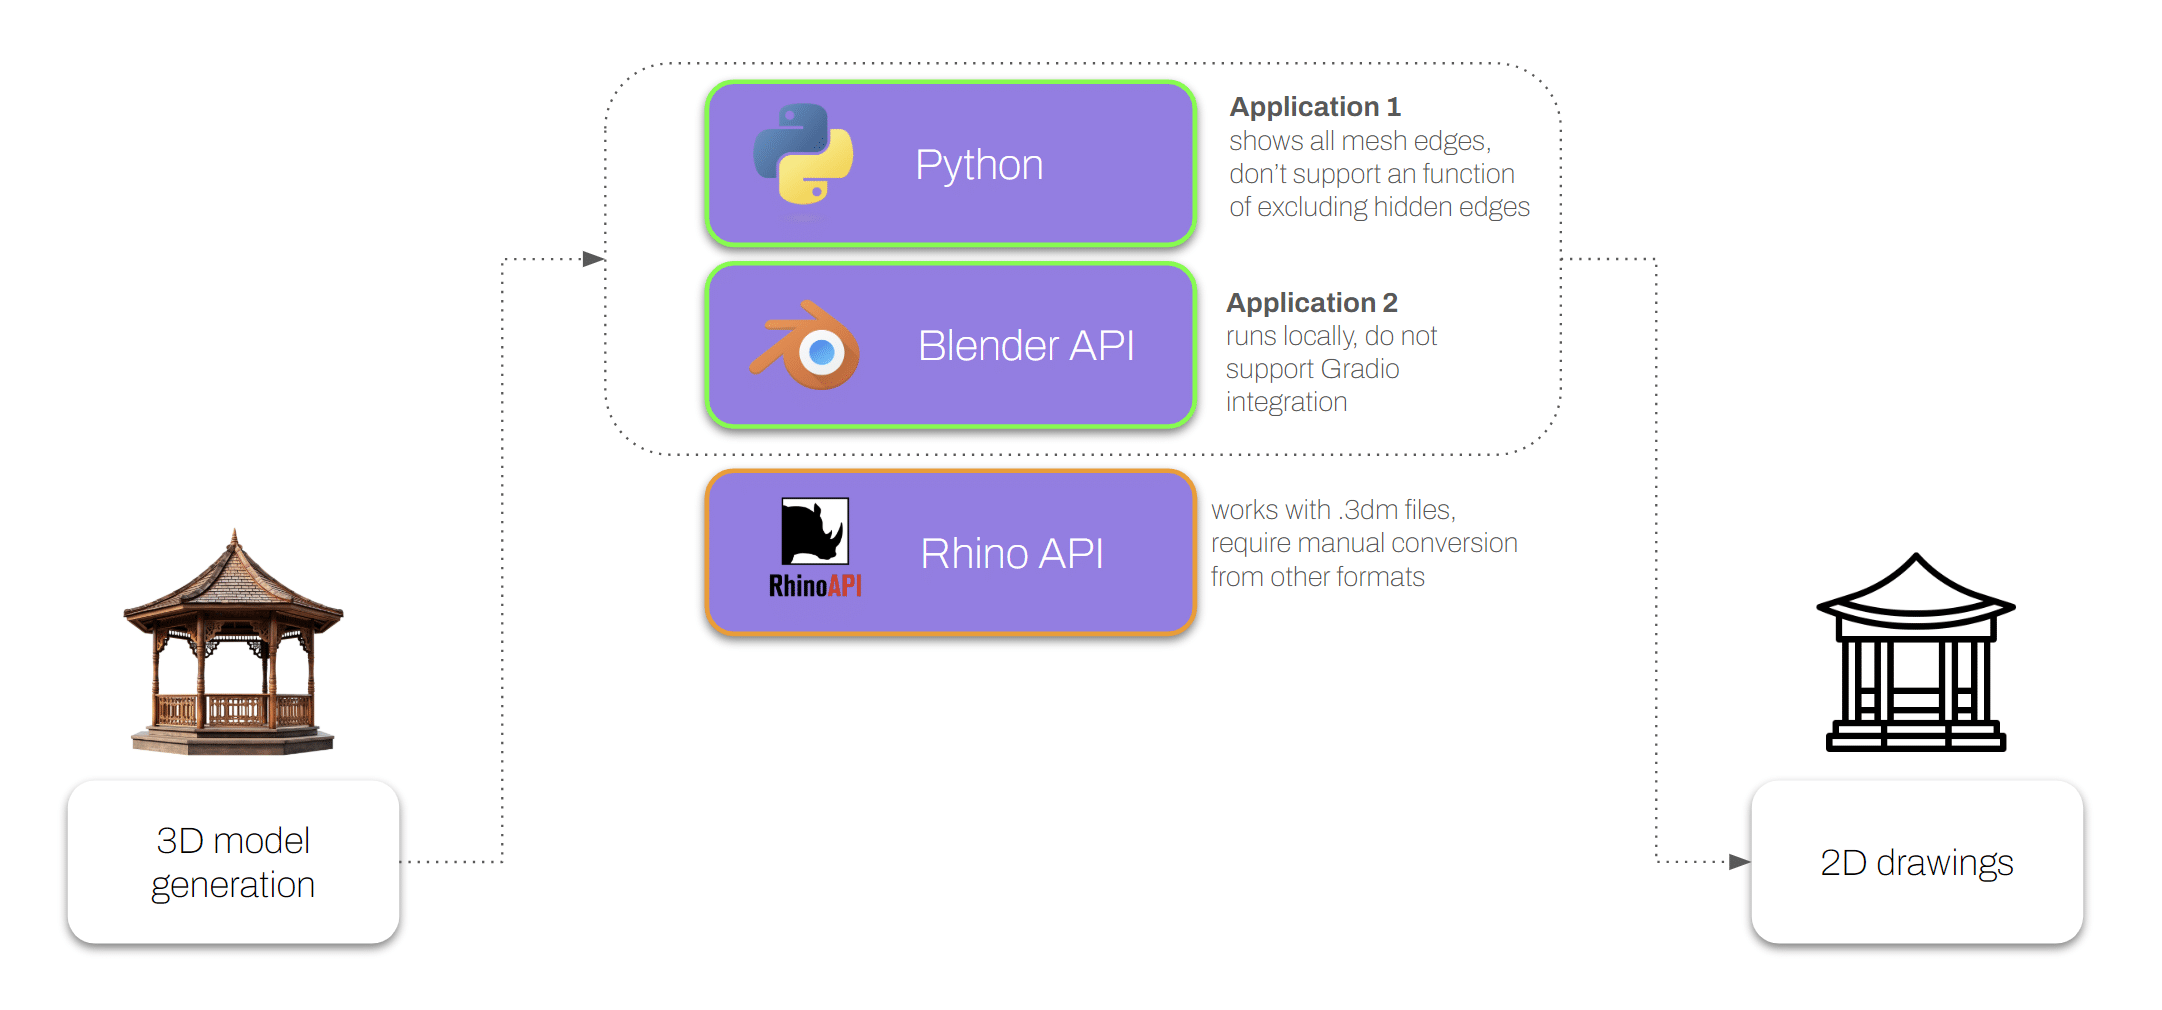Click the Python snake logo icon
The width and height of the screenshot is (2162, 1010).
tap(803, 154)
